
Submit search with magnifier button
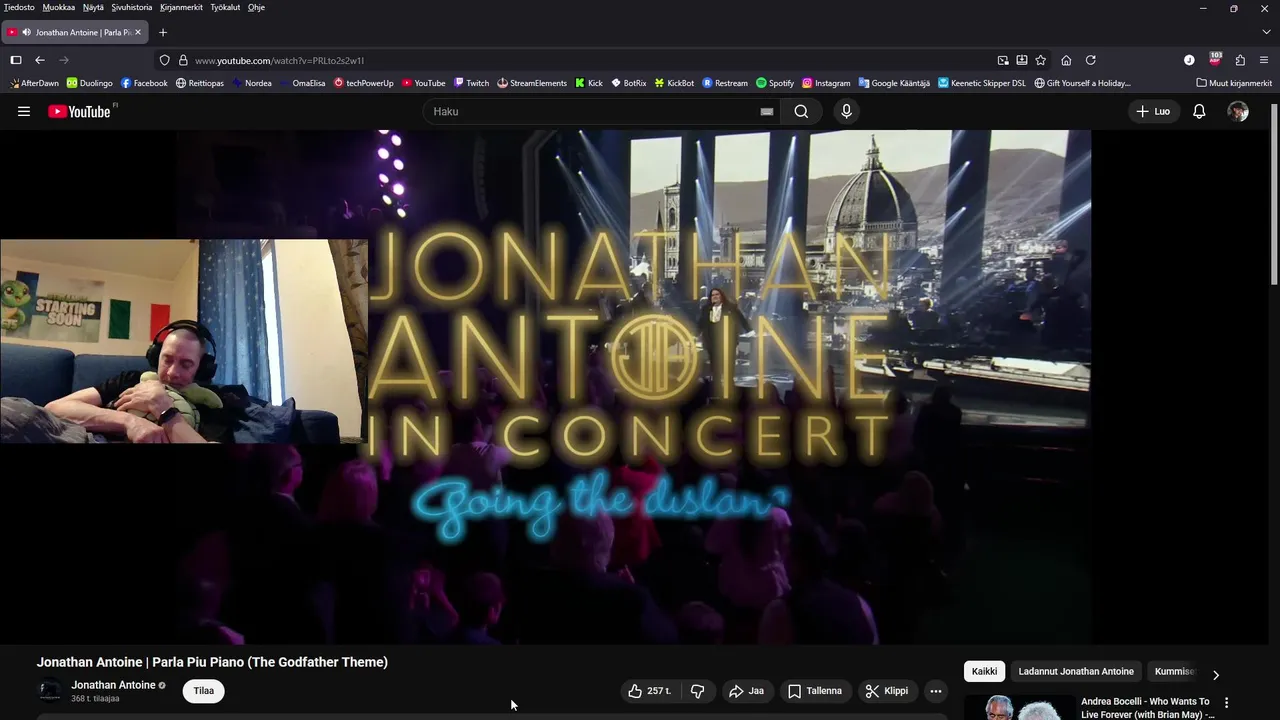801,111
